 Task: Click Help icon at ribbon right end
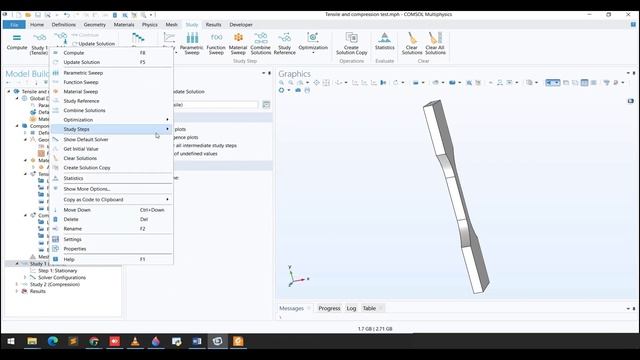click(x=633, y=24)
